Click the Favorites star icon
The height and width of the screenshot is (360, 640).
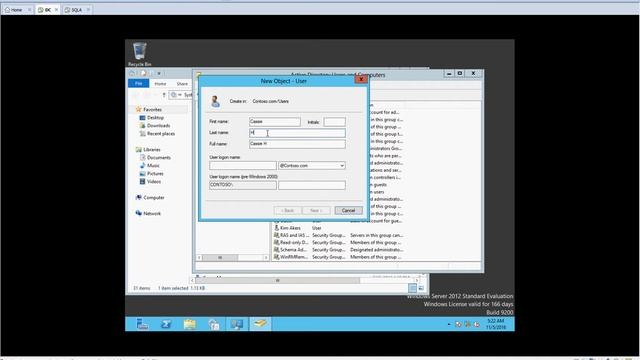138,109
